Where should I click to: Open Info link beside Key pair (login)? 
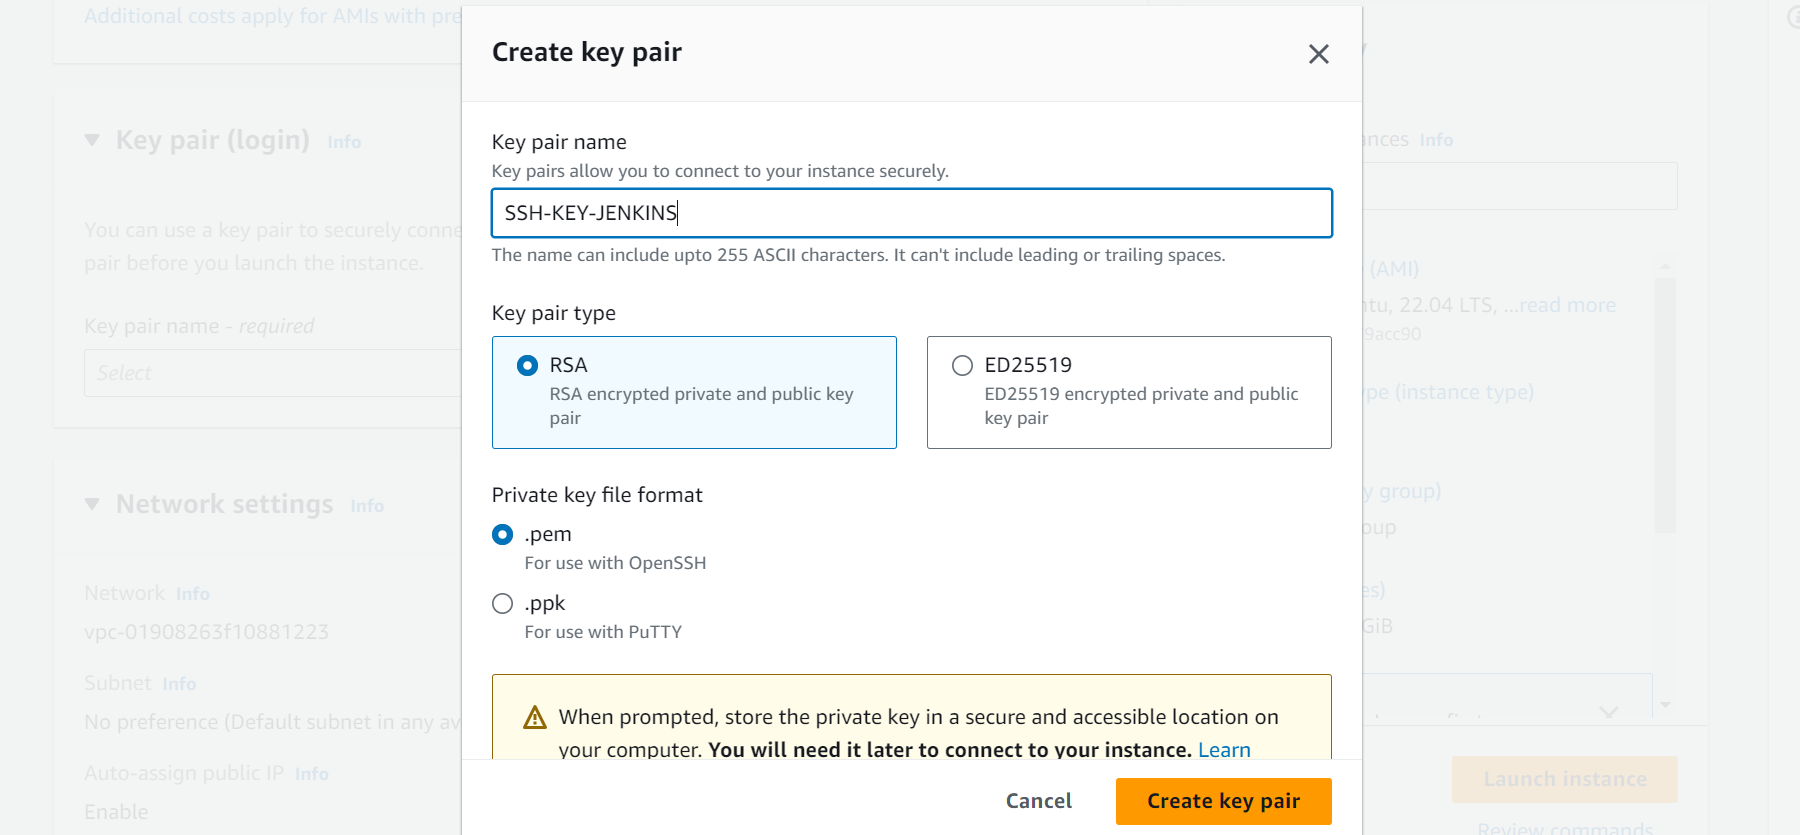(344, 142)
